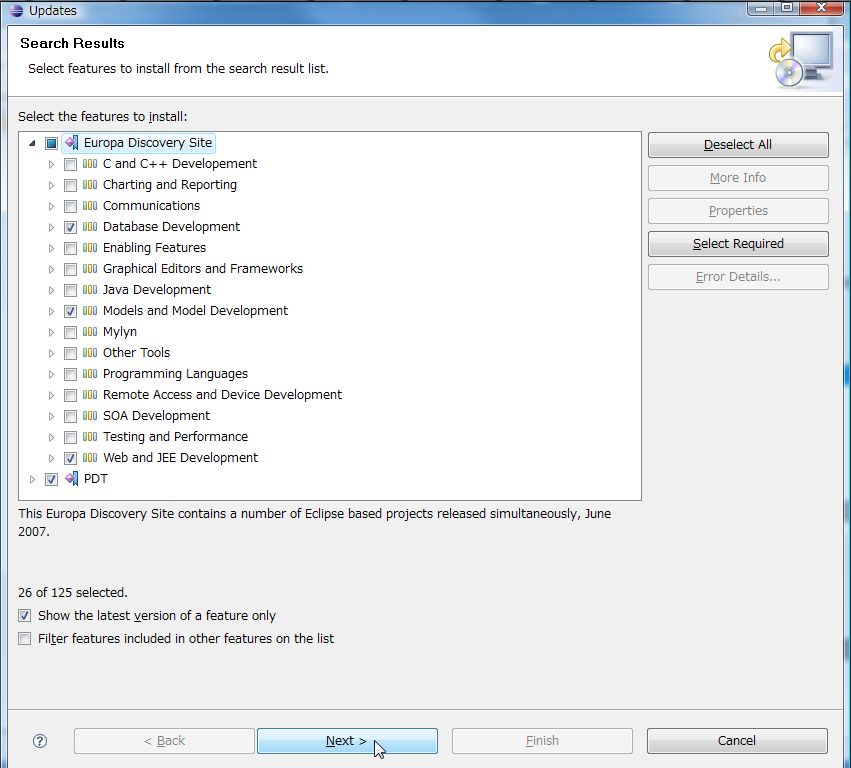This screenshot has width=851, height=768.
Task: Open the help question mark icon
Action: tap(40, 741)
